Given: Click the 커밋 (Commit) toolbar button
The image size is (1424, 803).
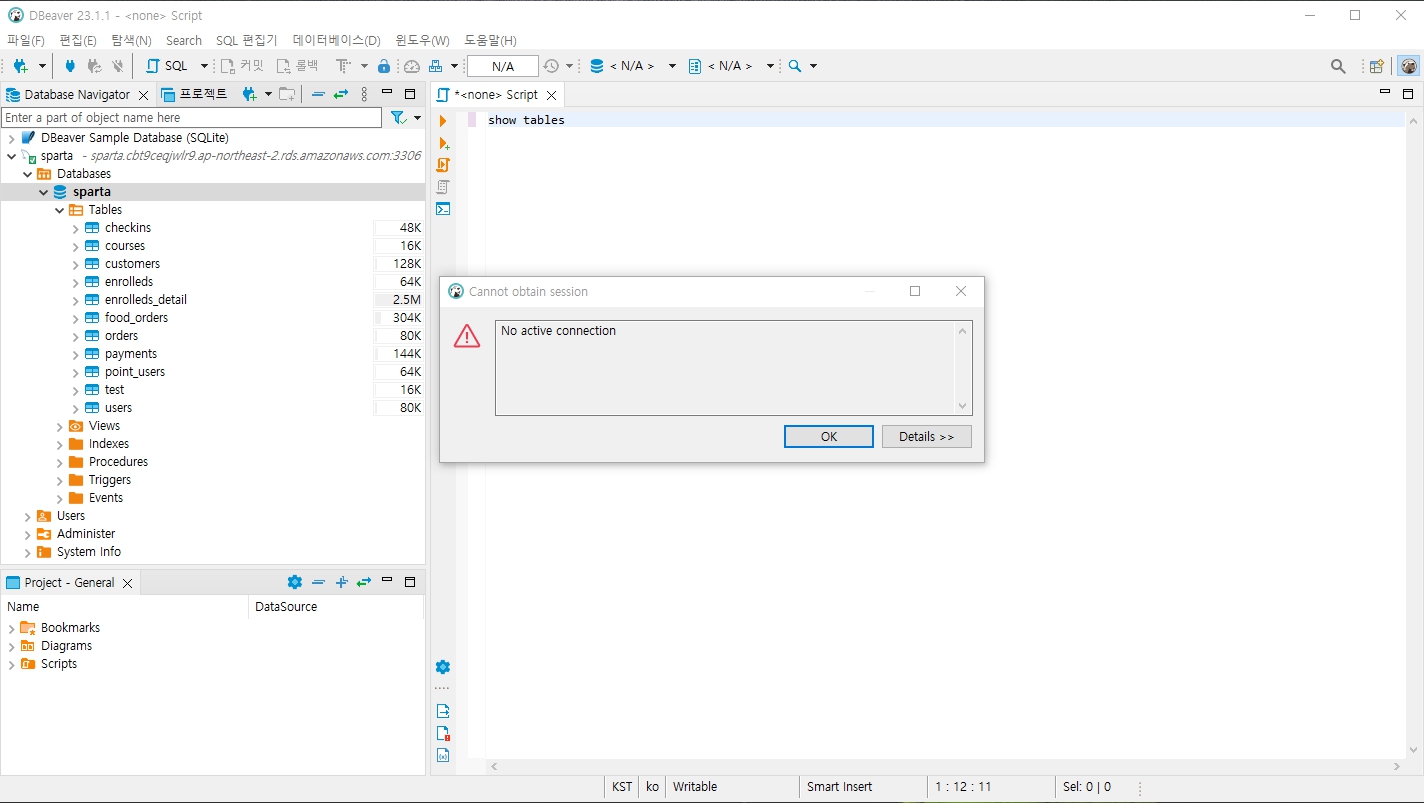Looking at the screenshot, I should tap(243, 66).
